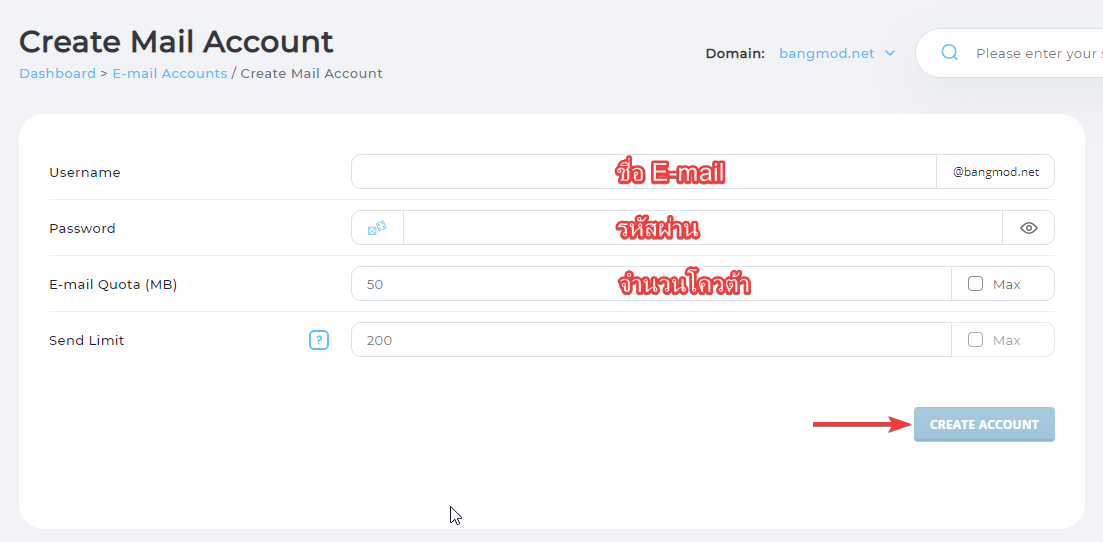
Task: Open the Send Limit help question mark
Action: tap(319, 340)
